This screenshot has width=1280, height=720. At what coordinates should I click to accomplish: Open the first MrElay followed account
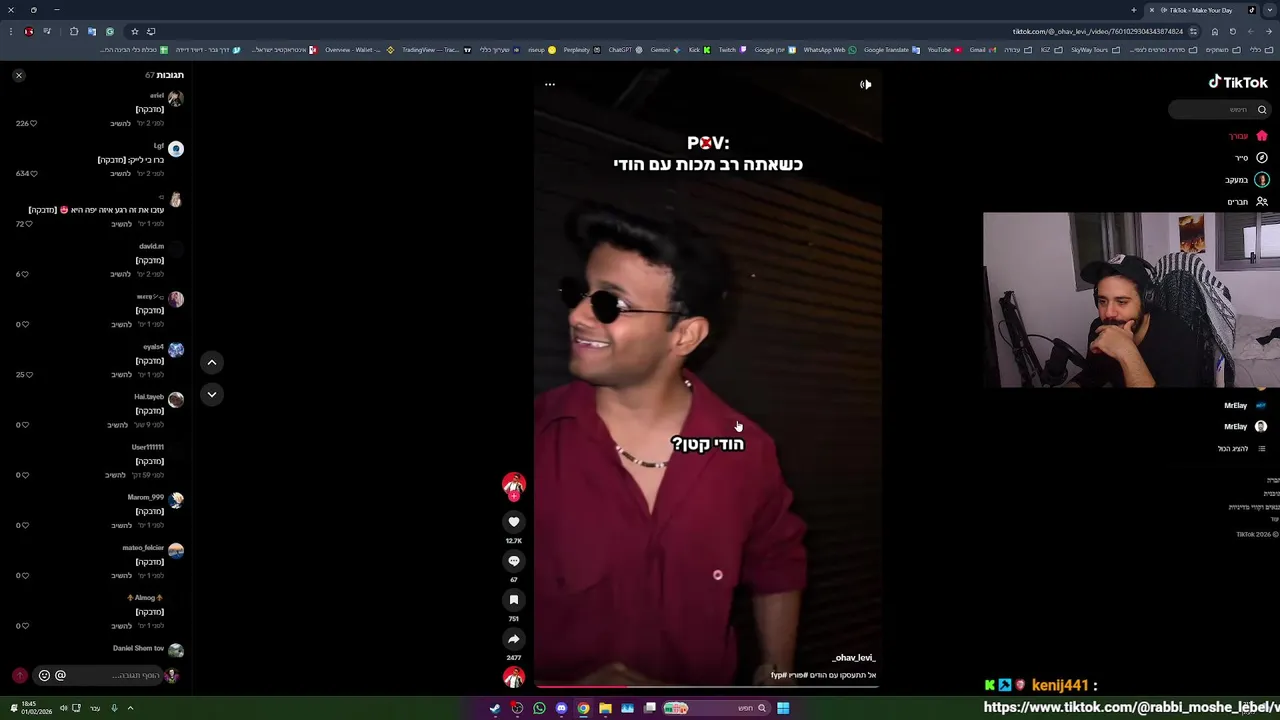point(1245,405)
